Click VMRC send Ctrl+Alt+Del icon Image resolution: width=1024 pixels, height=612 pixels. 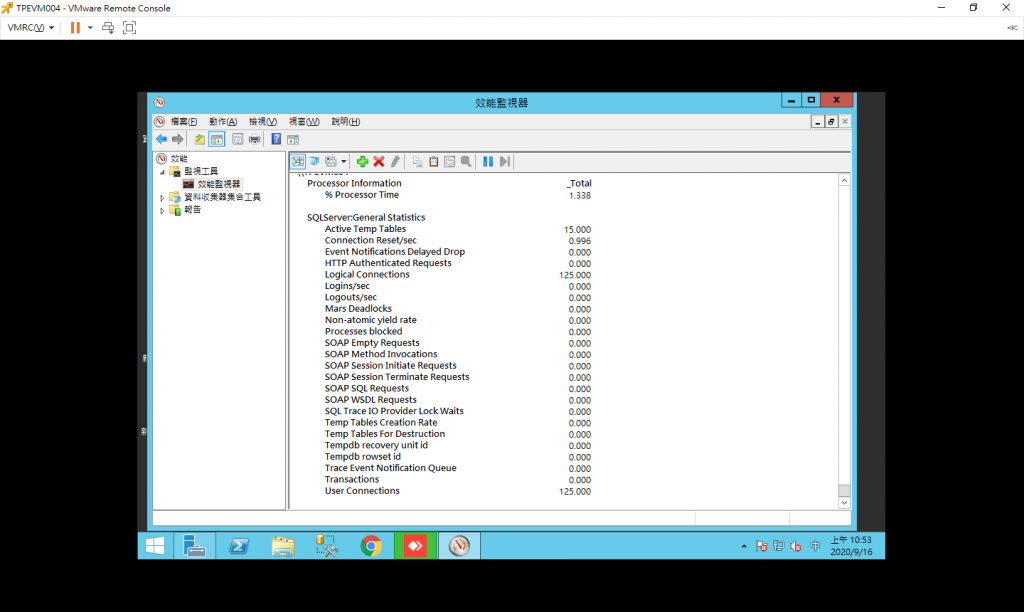click(108, 27)
